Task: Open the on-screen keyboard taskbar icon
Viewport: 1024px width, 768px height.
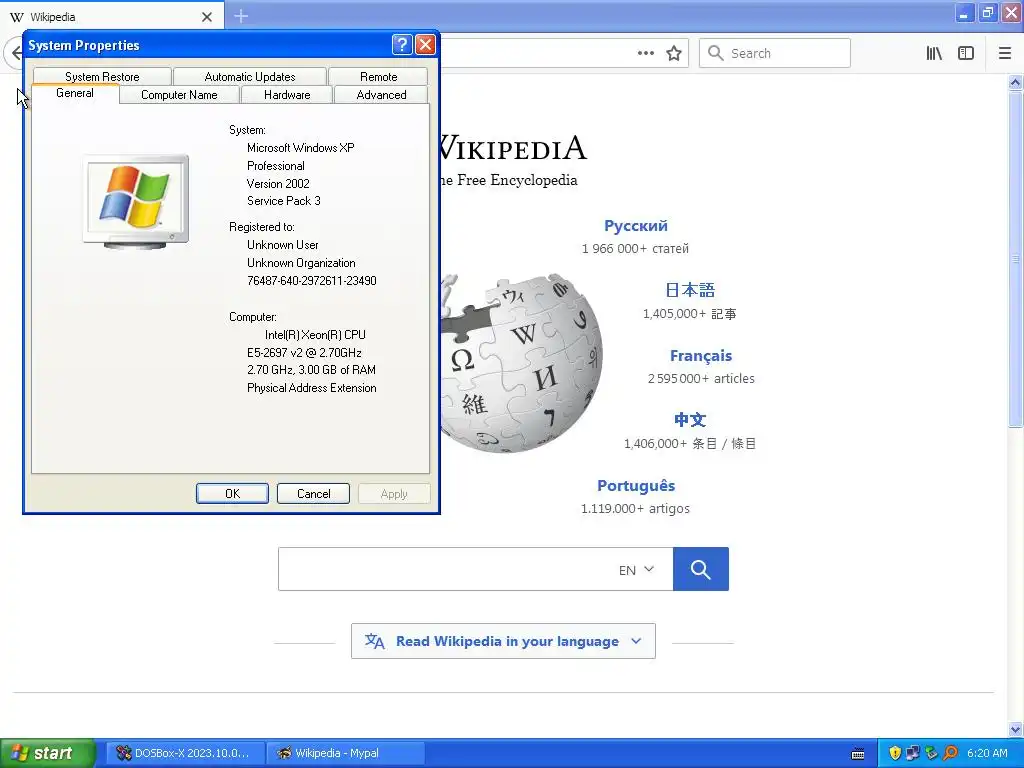Action: coord(858,754)
